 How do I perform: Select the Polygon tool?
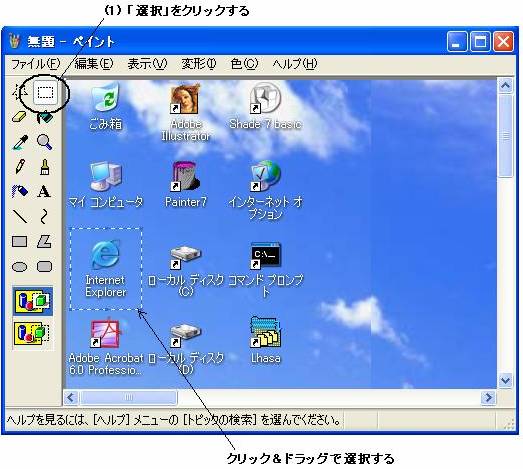pos(44,241)
